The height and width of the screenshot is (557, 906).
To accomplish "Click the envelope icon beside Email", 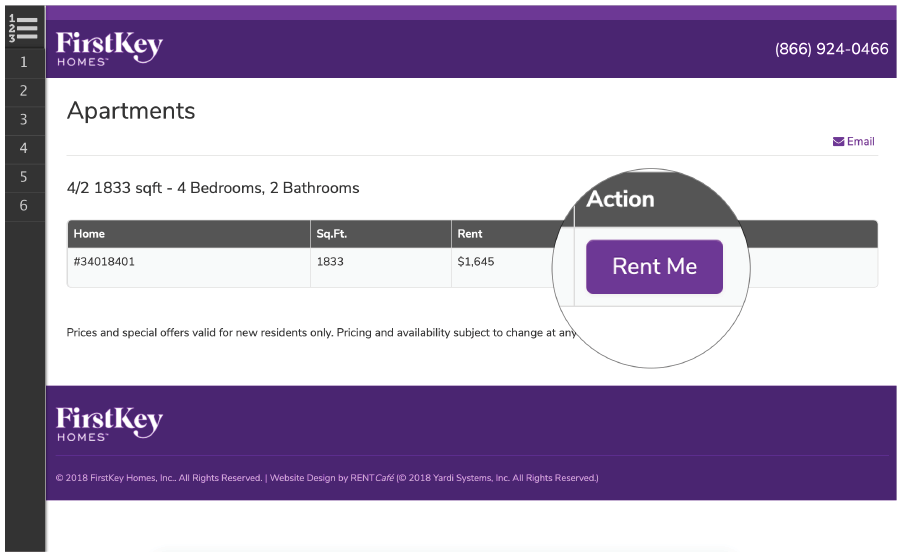I will click(838, 142).
